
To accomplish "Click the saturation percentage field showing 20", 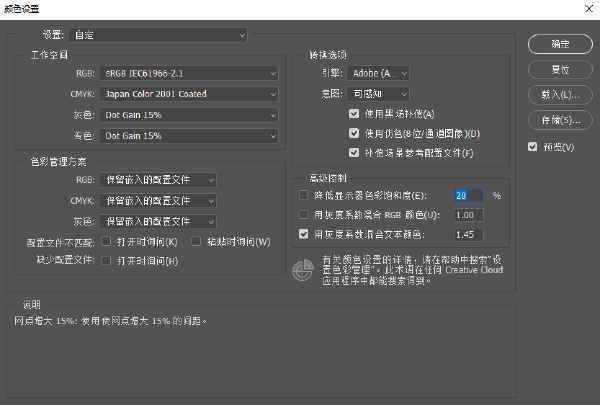I will click(467, 195).
